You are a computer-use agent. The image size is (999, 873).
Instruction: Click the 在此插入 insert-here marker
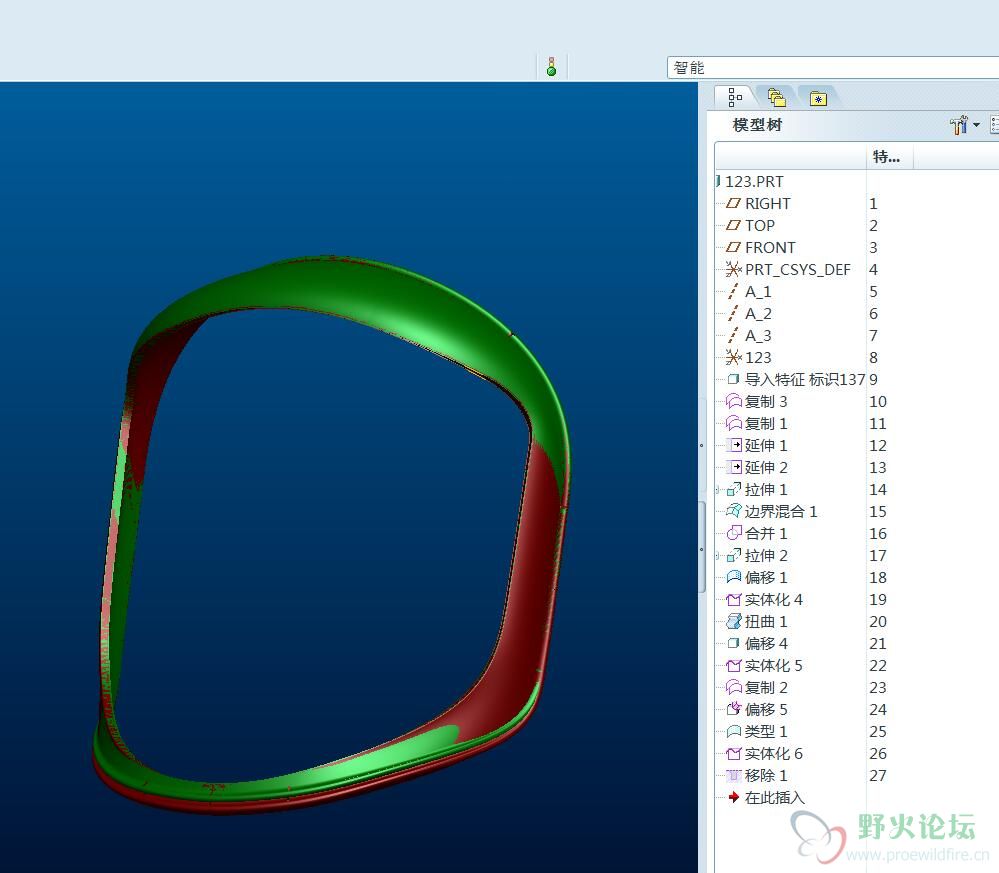coord(773,797)
